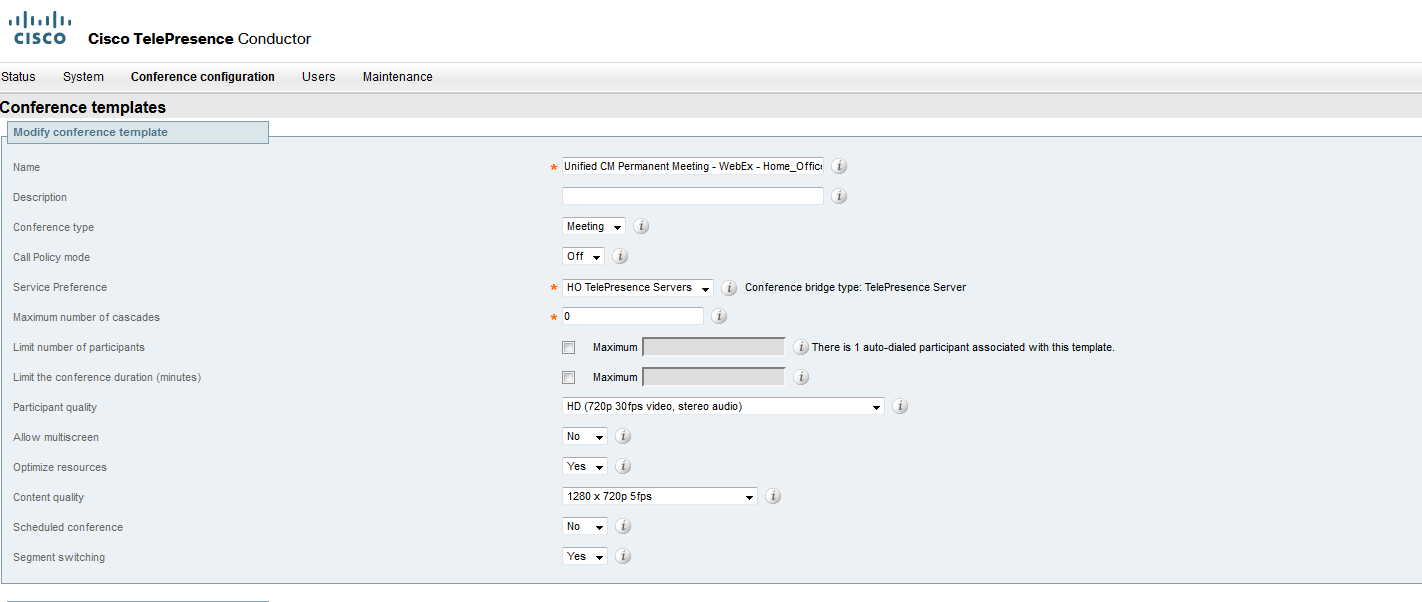The height and width of the screenshot is (602, 1422).
Task: Show info for Service Preference
Action: tap(730, 288)
